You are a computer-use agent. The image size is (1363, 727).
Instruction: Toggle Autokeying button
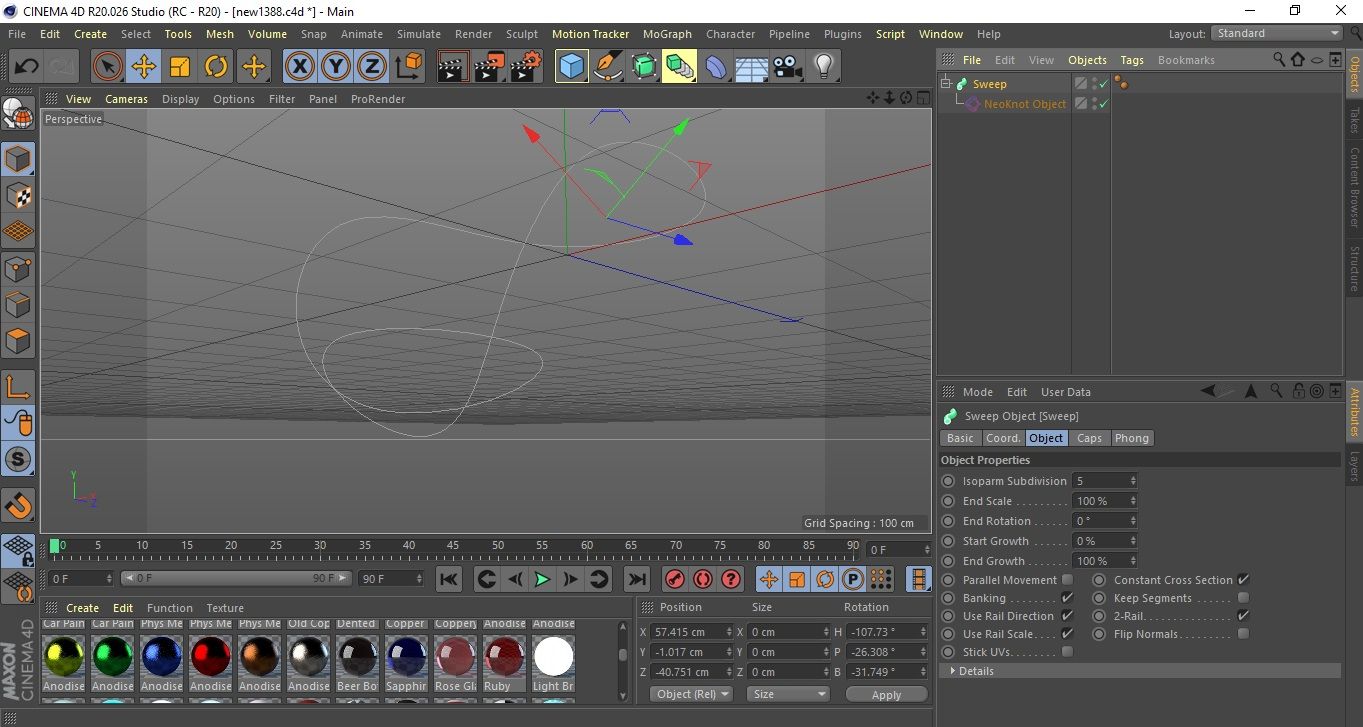(x=703, y=579)
